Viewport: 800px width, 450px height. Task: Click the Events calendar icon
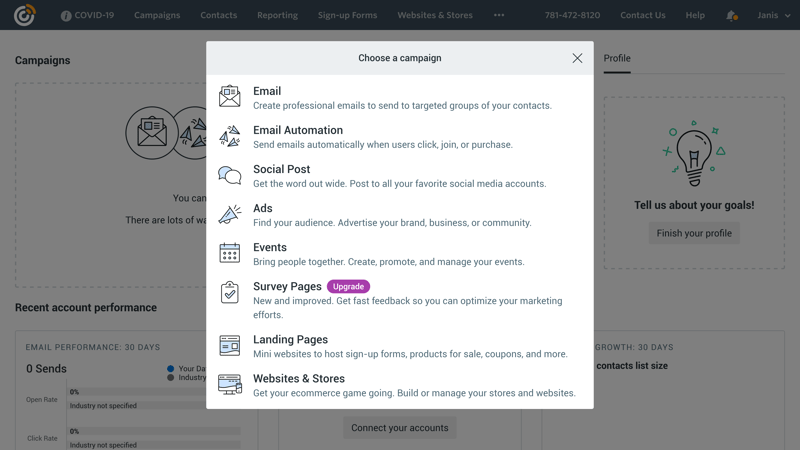pos(230,254)
